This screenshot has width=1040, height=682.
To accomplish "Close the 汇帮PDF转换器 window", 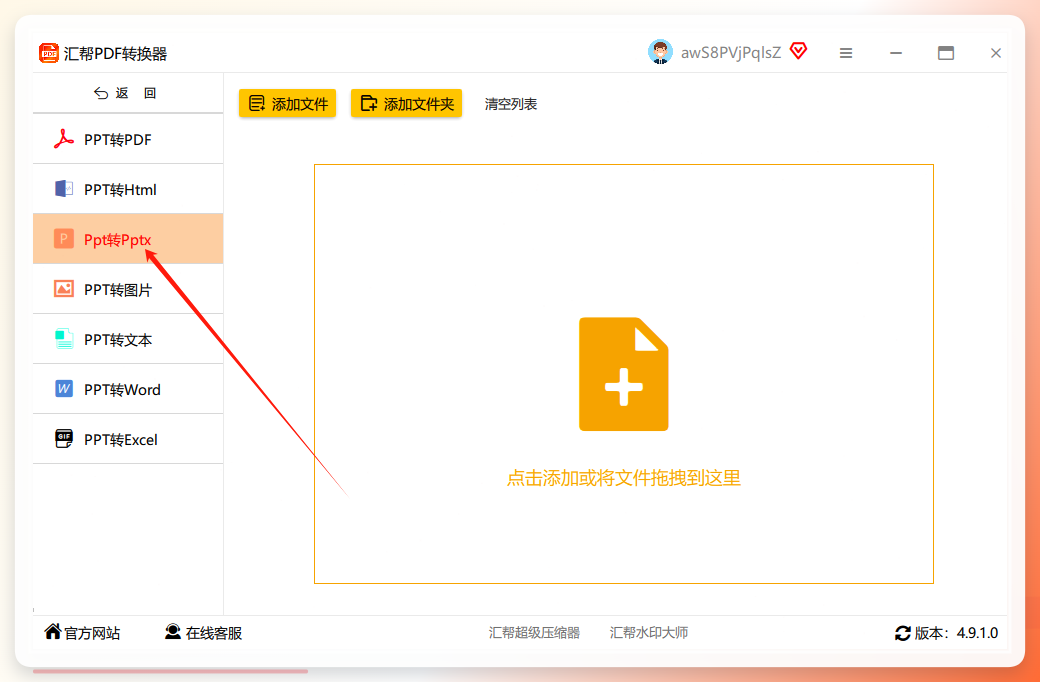I will pyautogui.click(x=996, y=53).
